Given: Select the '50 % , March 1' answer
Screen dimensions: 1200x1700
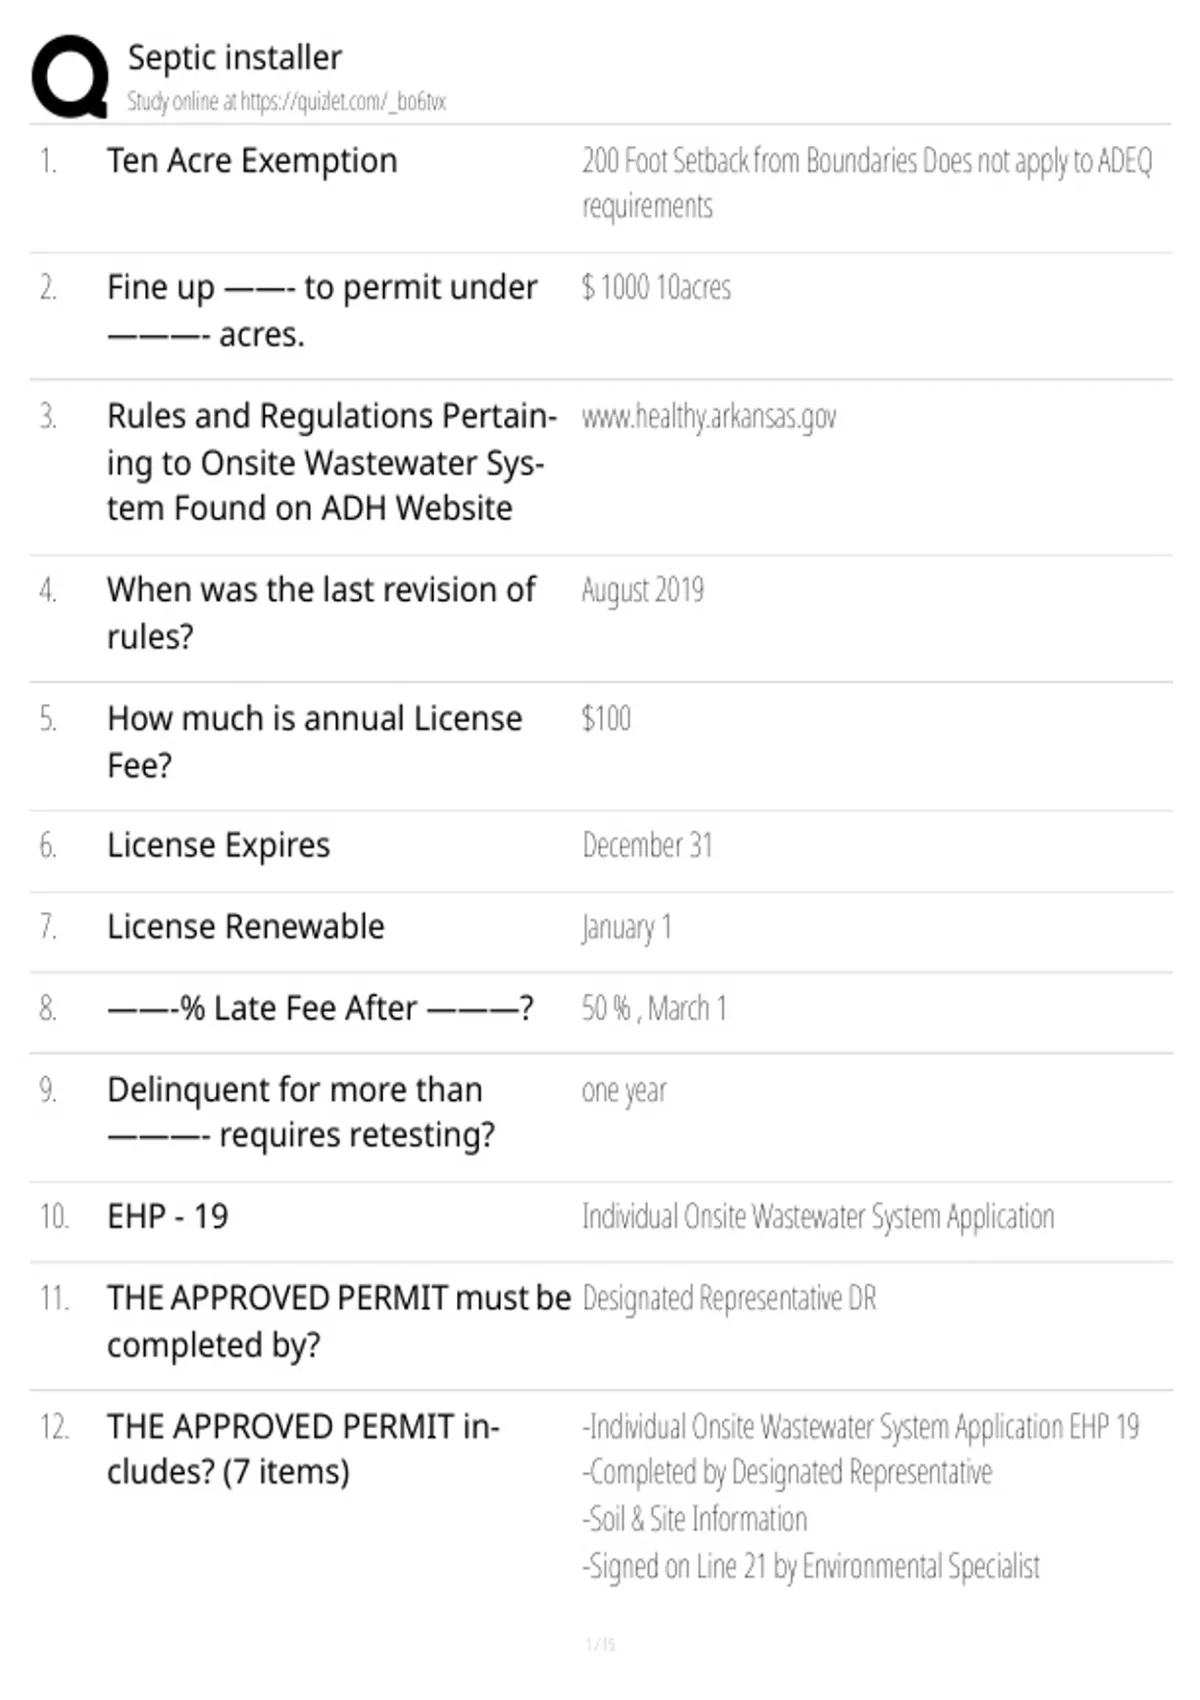Looking at the screenshot, I should coord(654,1008).
